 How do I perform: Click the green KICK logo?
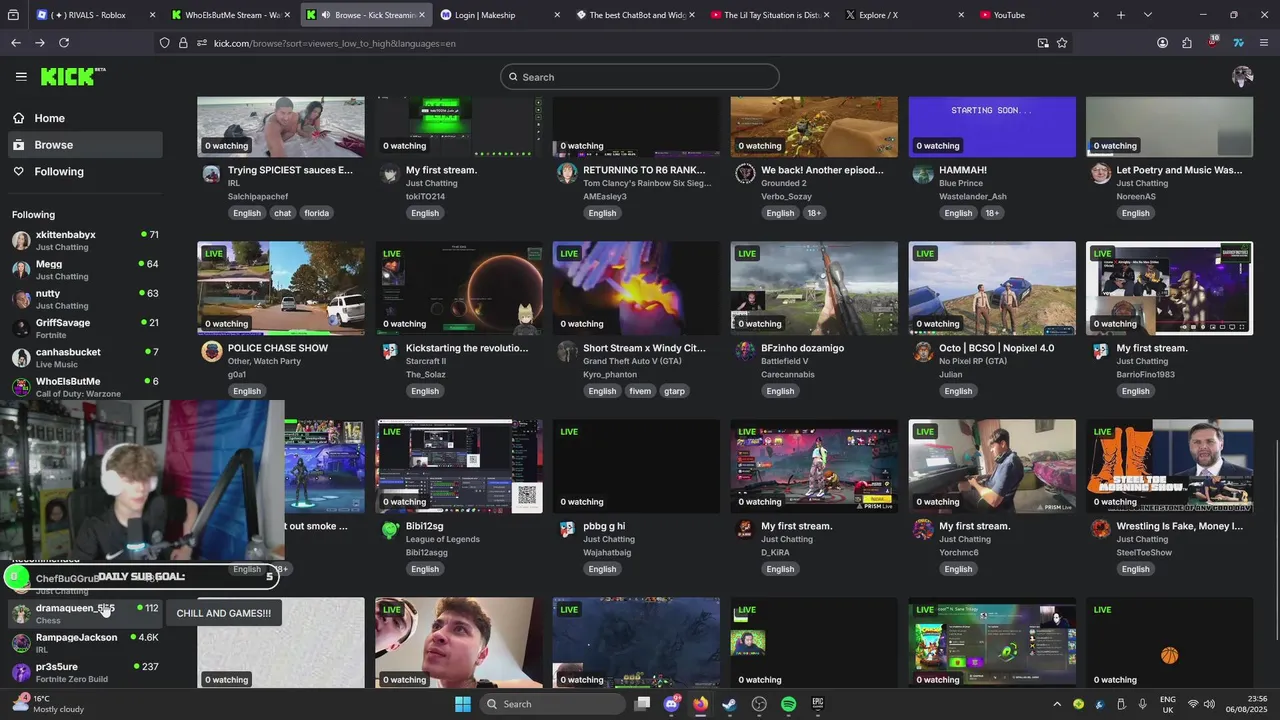(72, 76)
